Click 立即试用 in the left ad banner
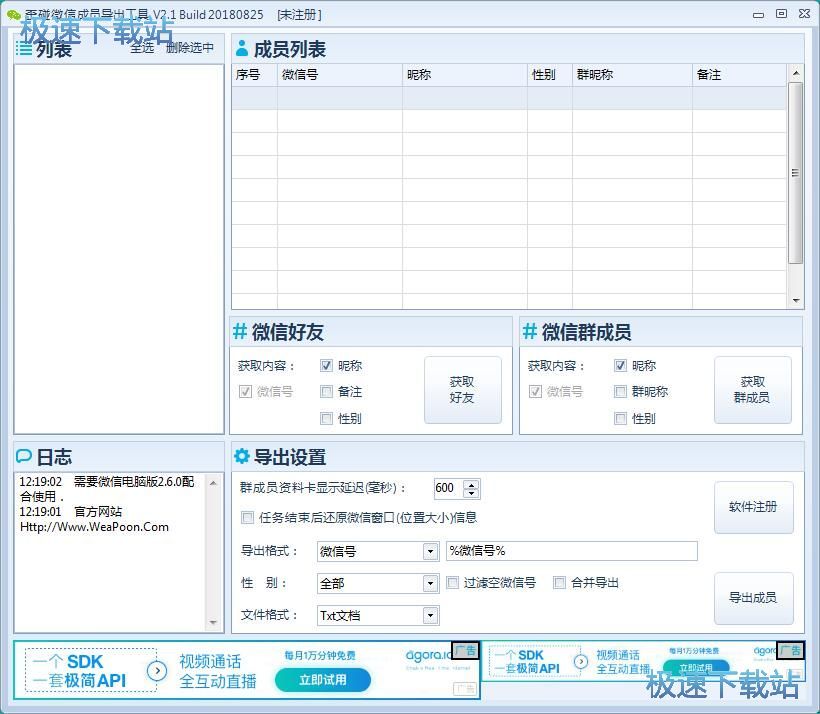 click(323, 680)
